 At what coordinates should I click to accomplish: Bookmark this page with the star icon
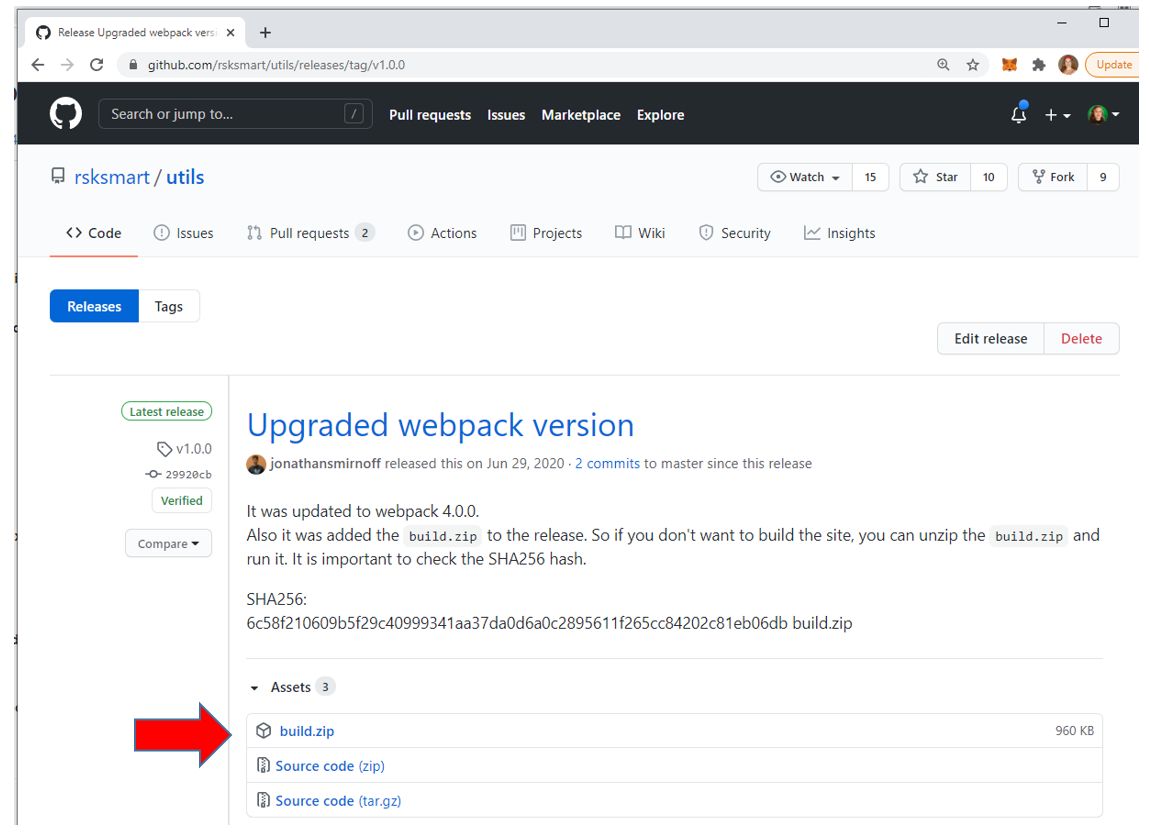972,65
